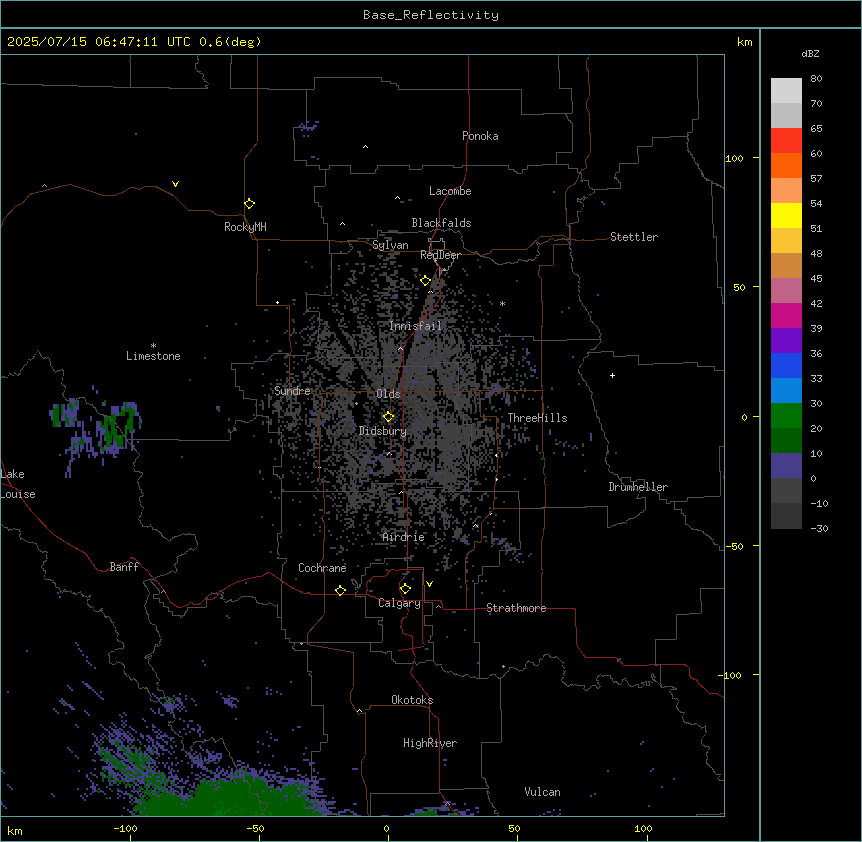Click the yellow diamond marker between Olds and Didsbury

[389, 417]
